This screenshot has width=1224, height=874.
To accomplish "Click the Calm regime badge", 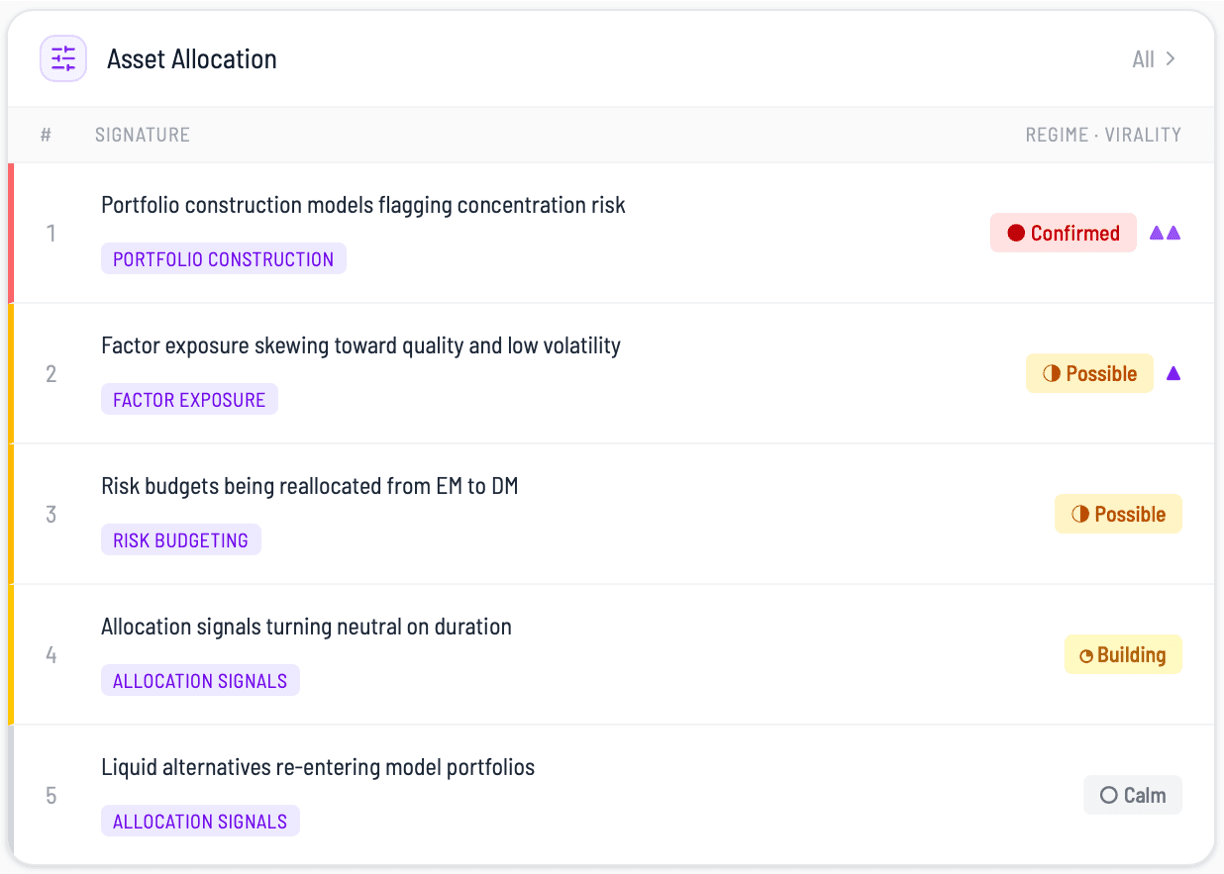I will [x=1133, y=796].
